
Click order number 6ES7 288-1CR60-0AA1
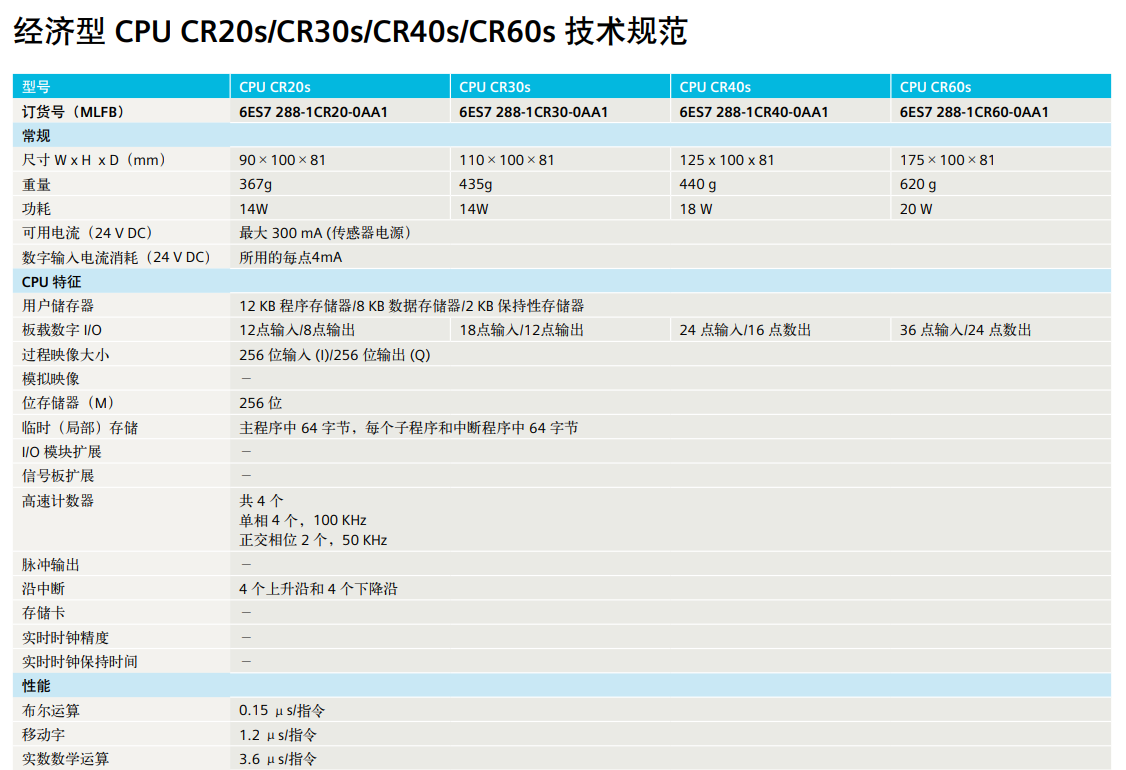click(974, 112)
